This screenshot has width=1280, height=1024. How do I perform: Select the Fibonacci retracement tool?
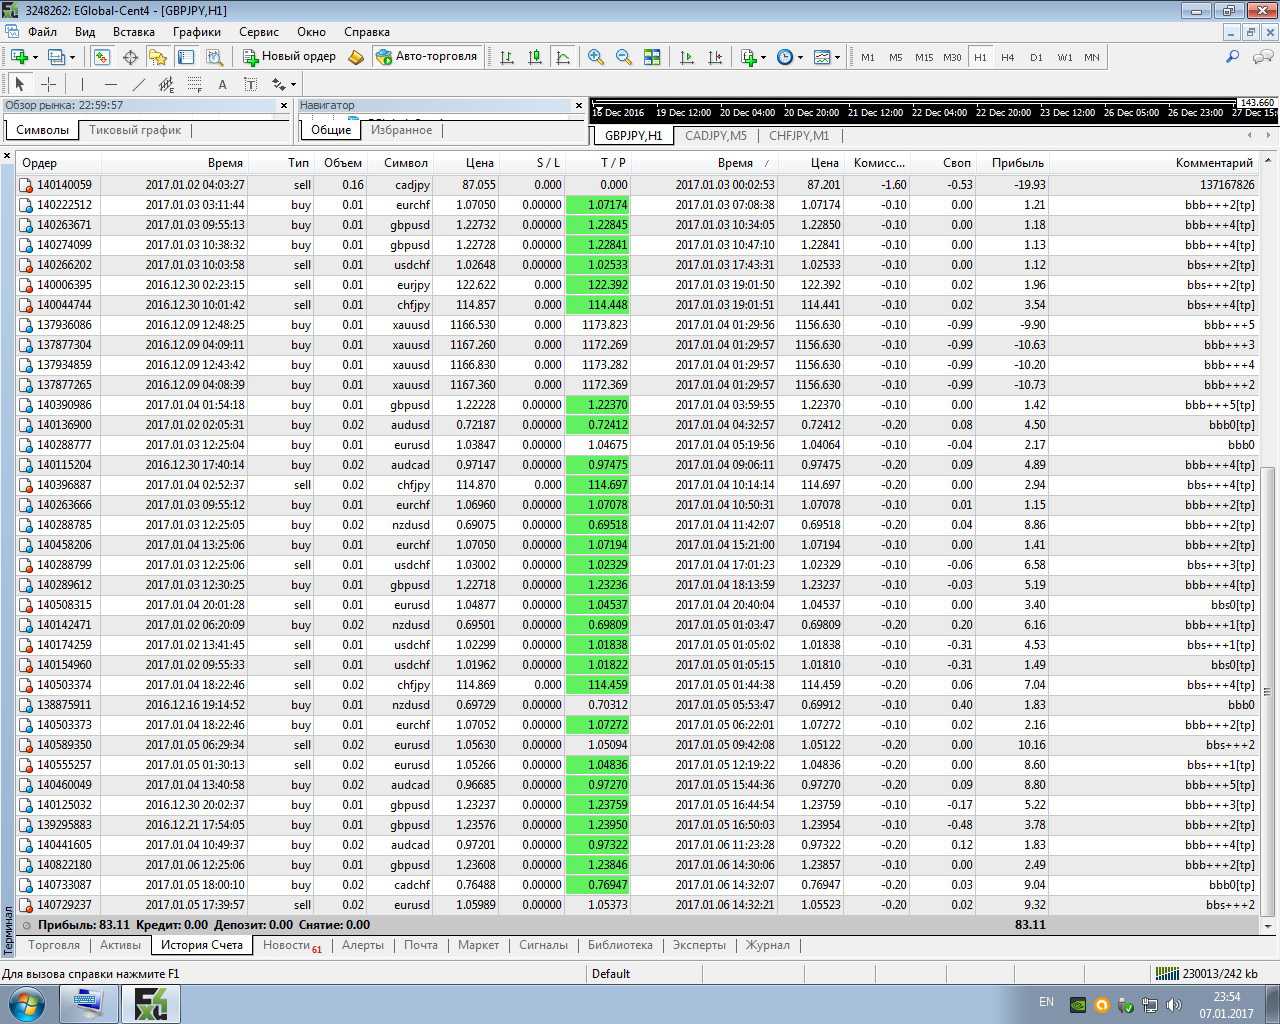click(x=194, y=85)
